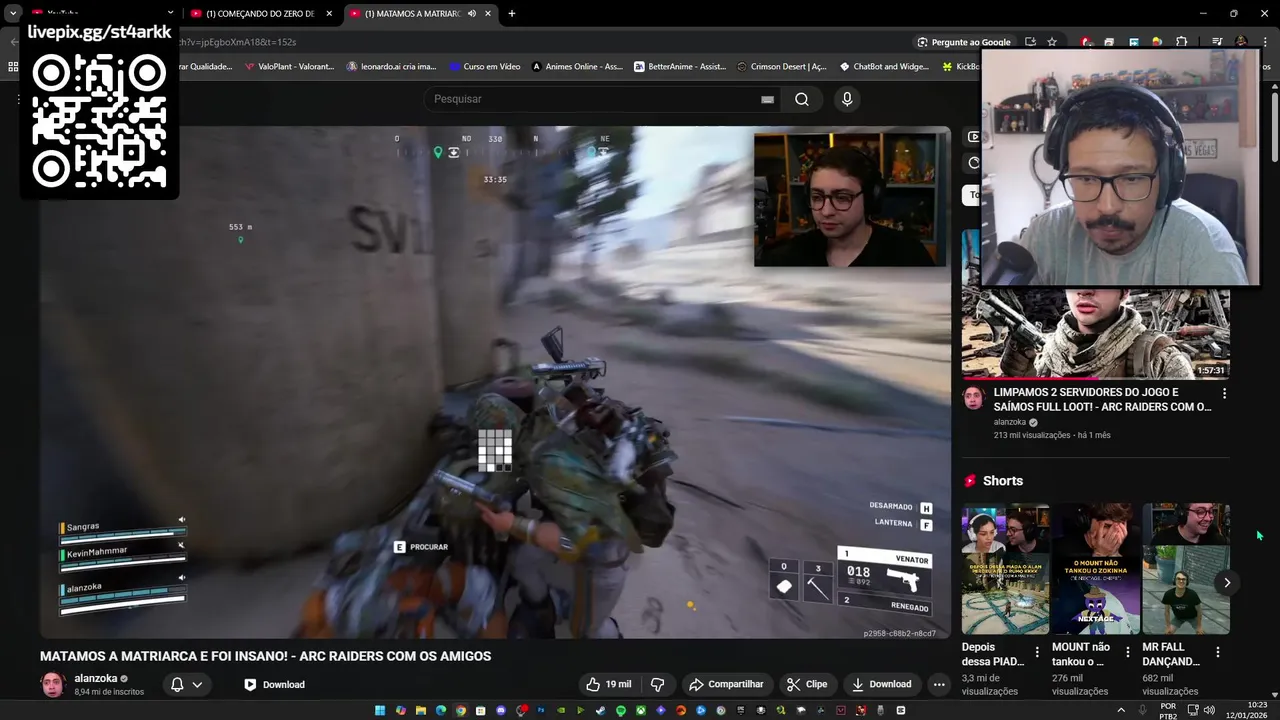This screenshot has height=720, width=1280.
Task: Bookmark this page with the star icon
Action: (x=1052, y=42)
